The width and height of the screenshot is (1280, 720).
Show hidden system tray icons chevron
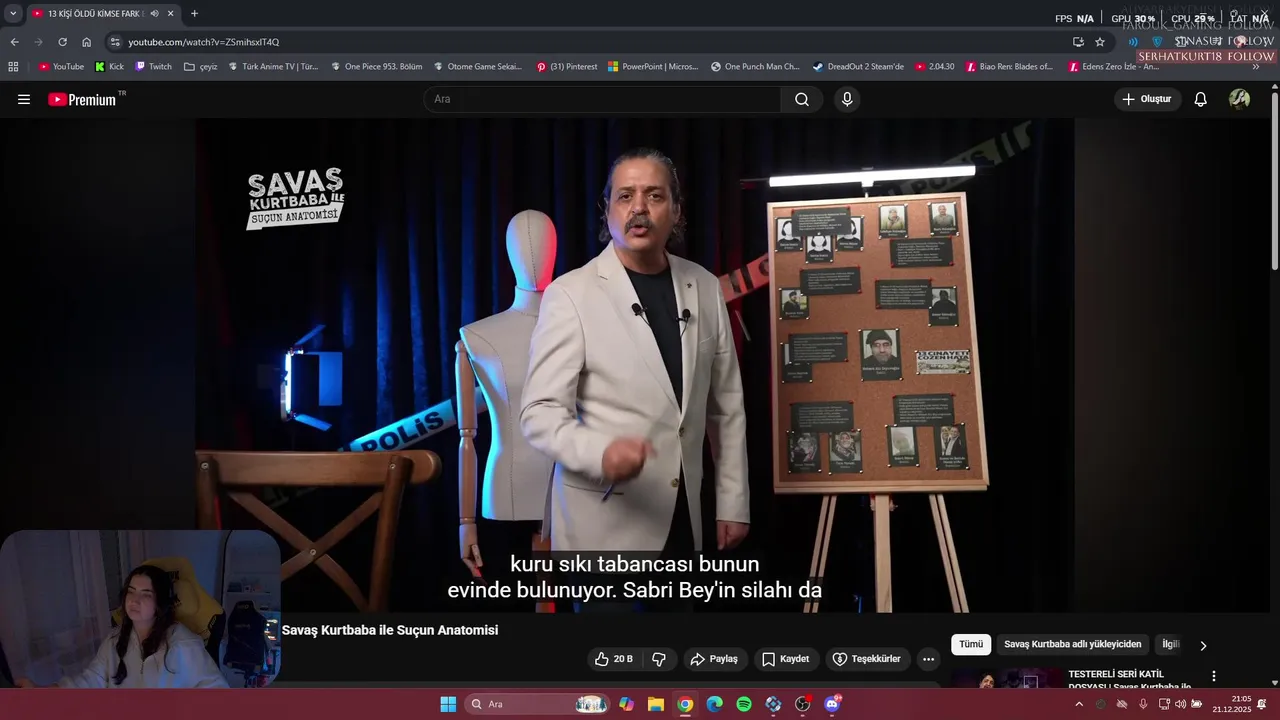coord(1078,704)
